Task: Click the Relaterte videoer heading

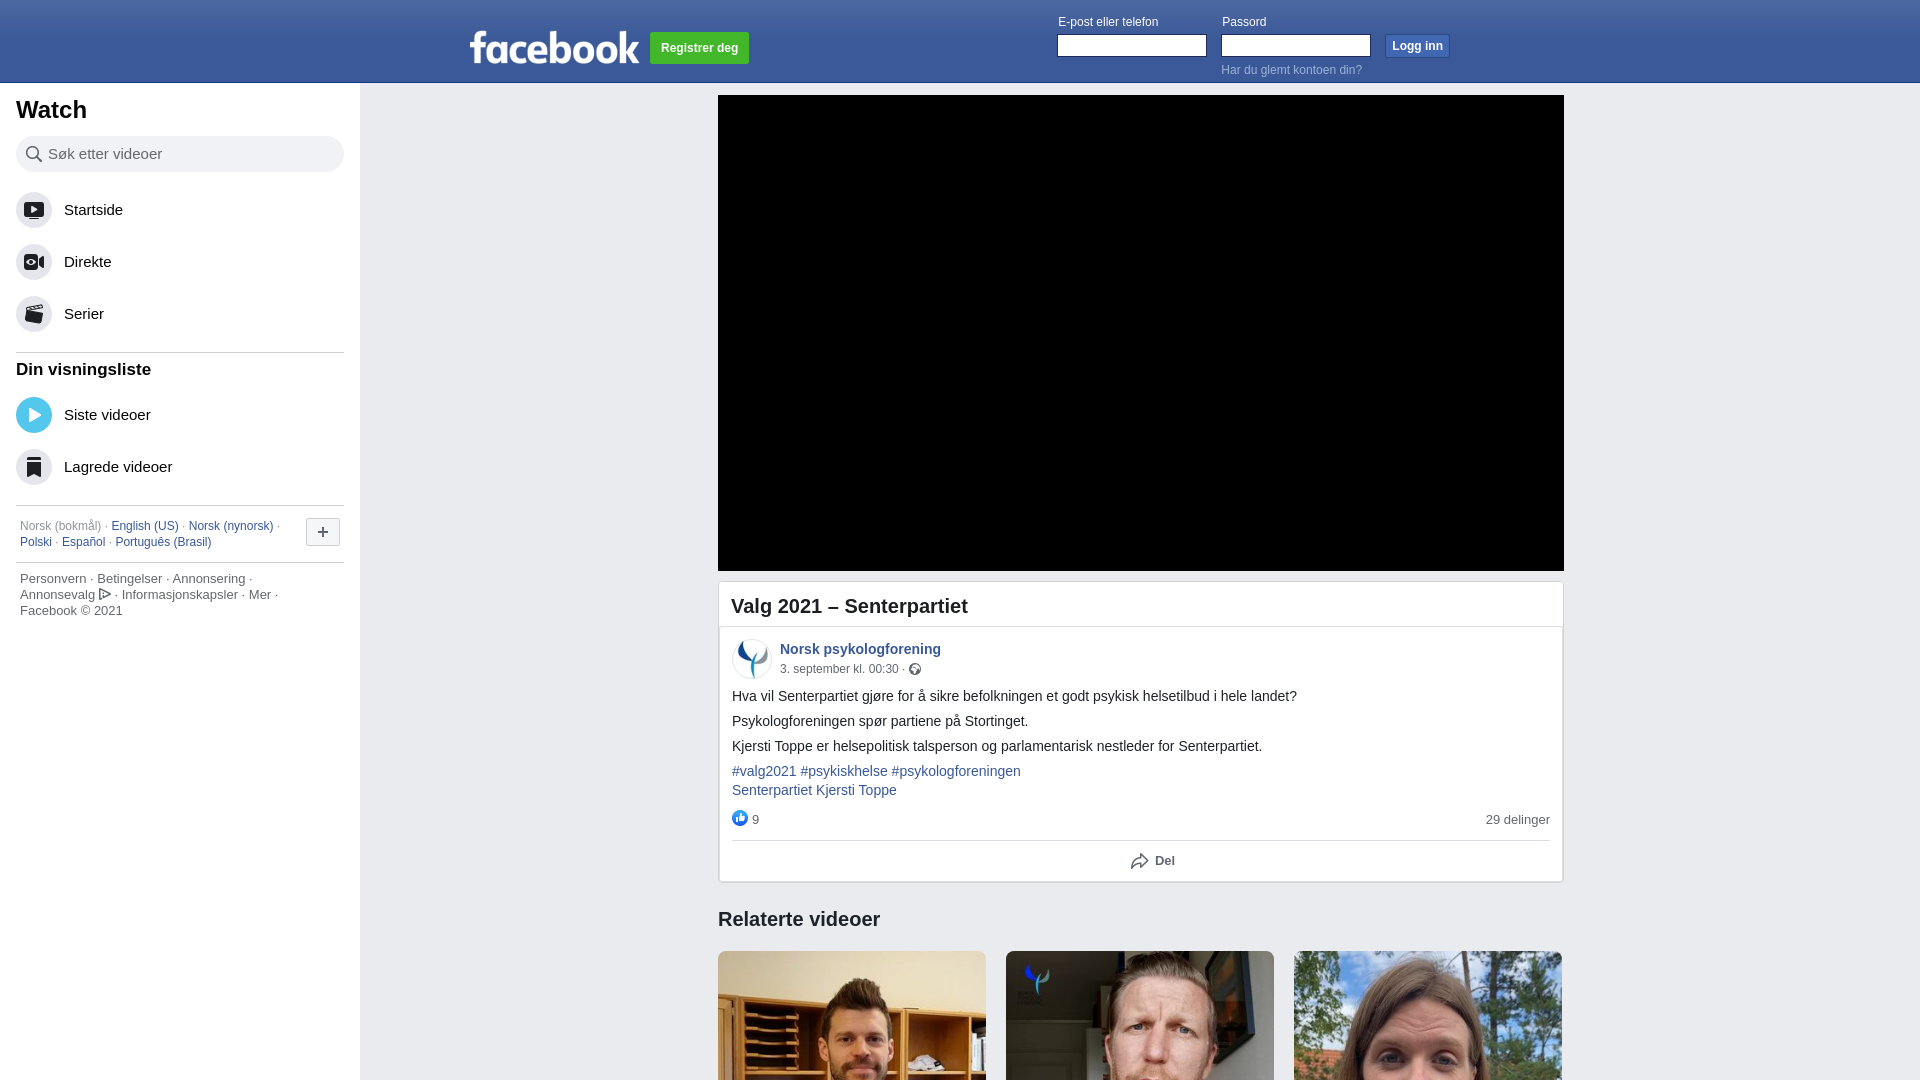Action: [x=799, y=919]
